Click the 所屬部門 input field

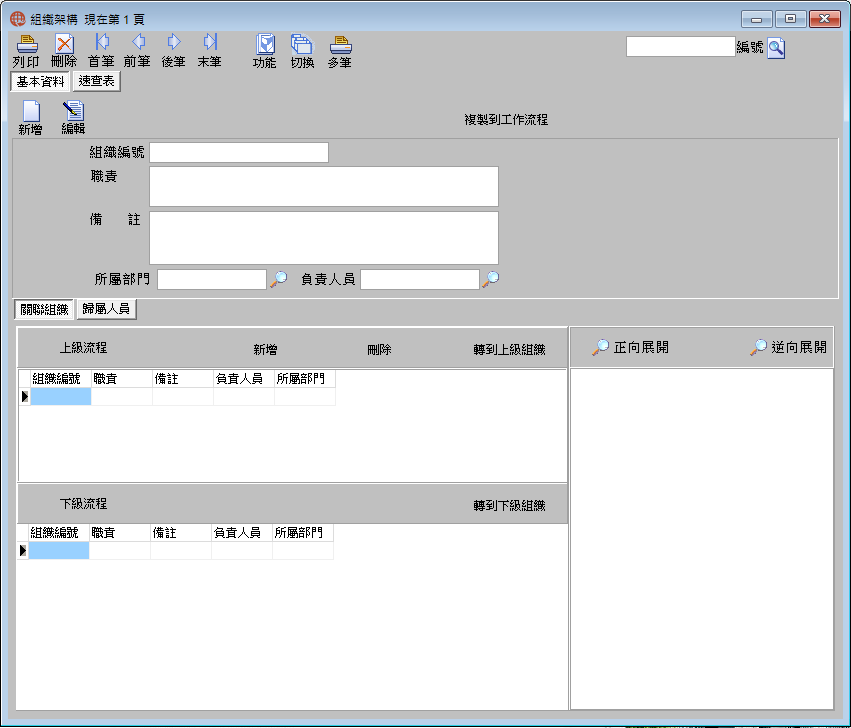tap(212, 280)
